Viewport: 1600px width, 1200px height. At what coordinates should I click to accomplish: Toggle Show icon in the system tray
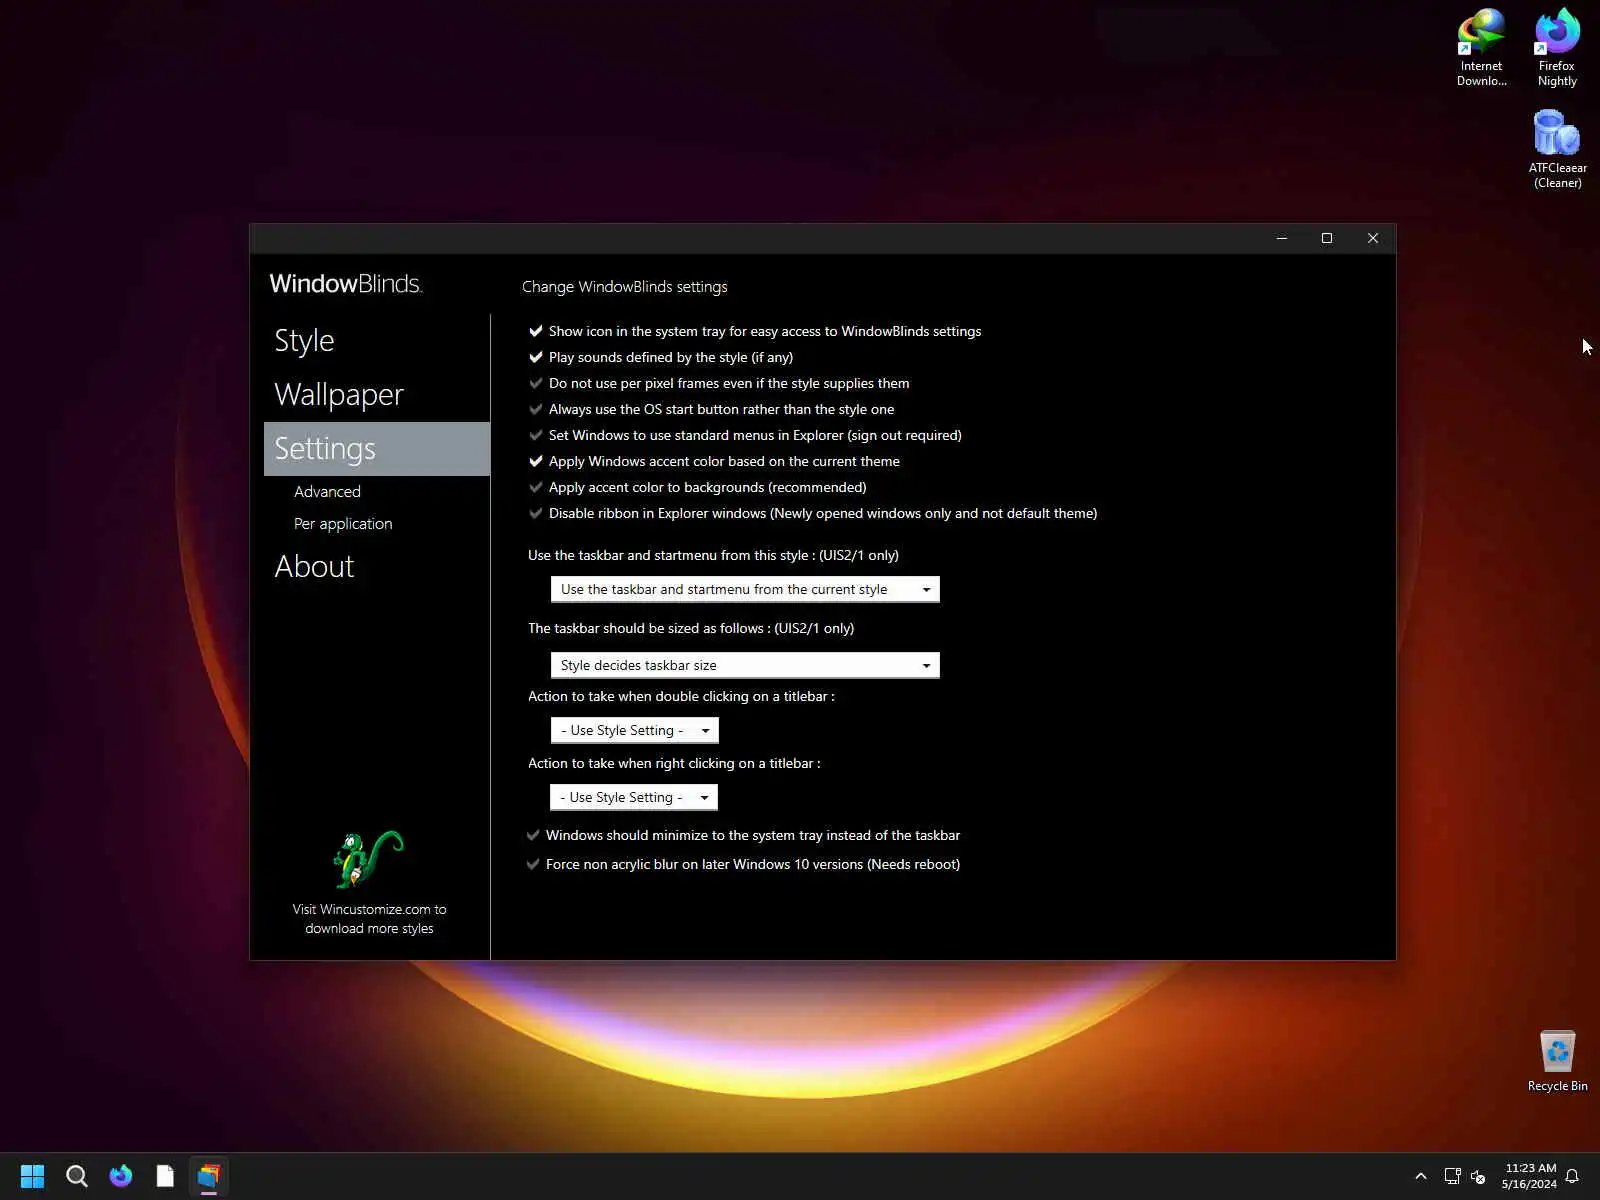point(755,331)
